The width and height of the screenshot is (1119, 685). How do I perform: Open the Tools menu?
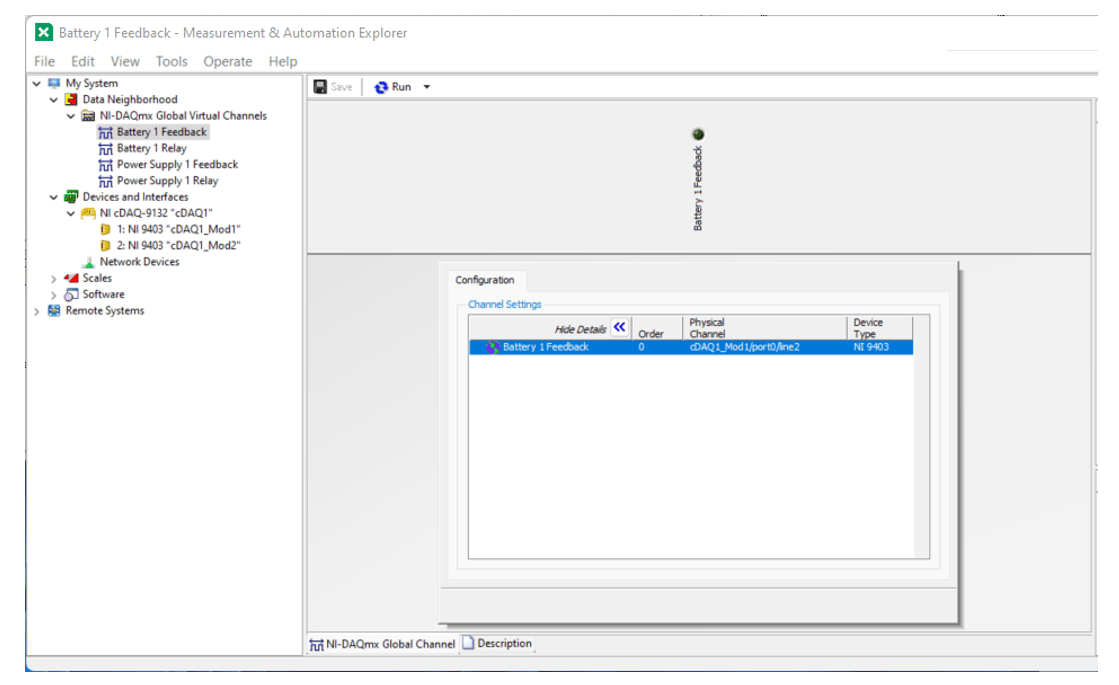tap(171, 61)
